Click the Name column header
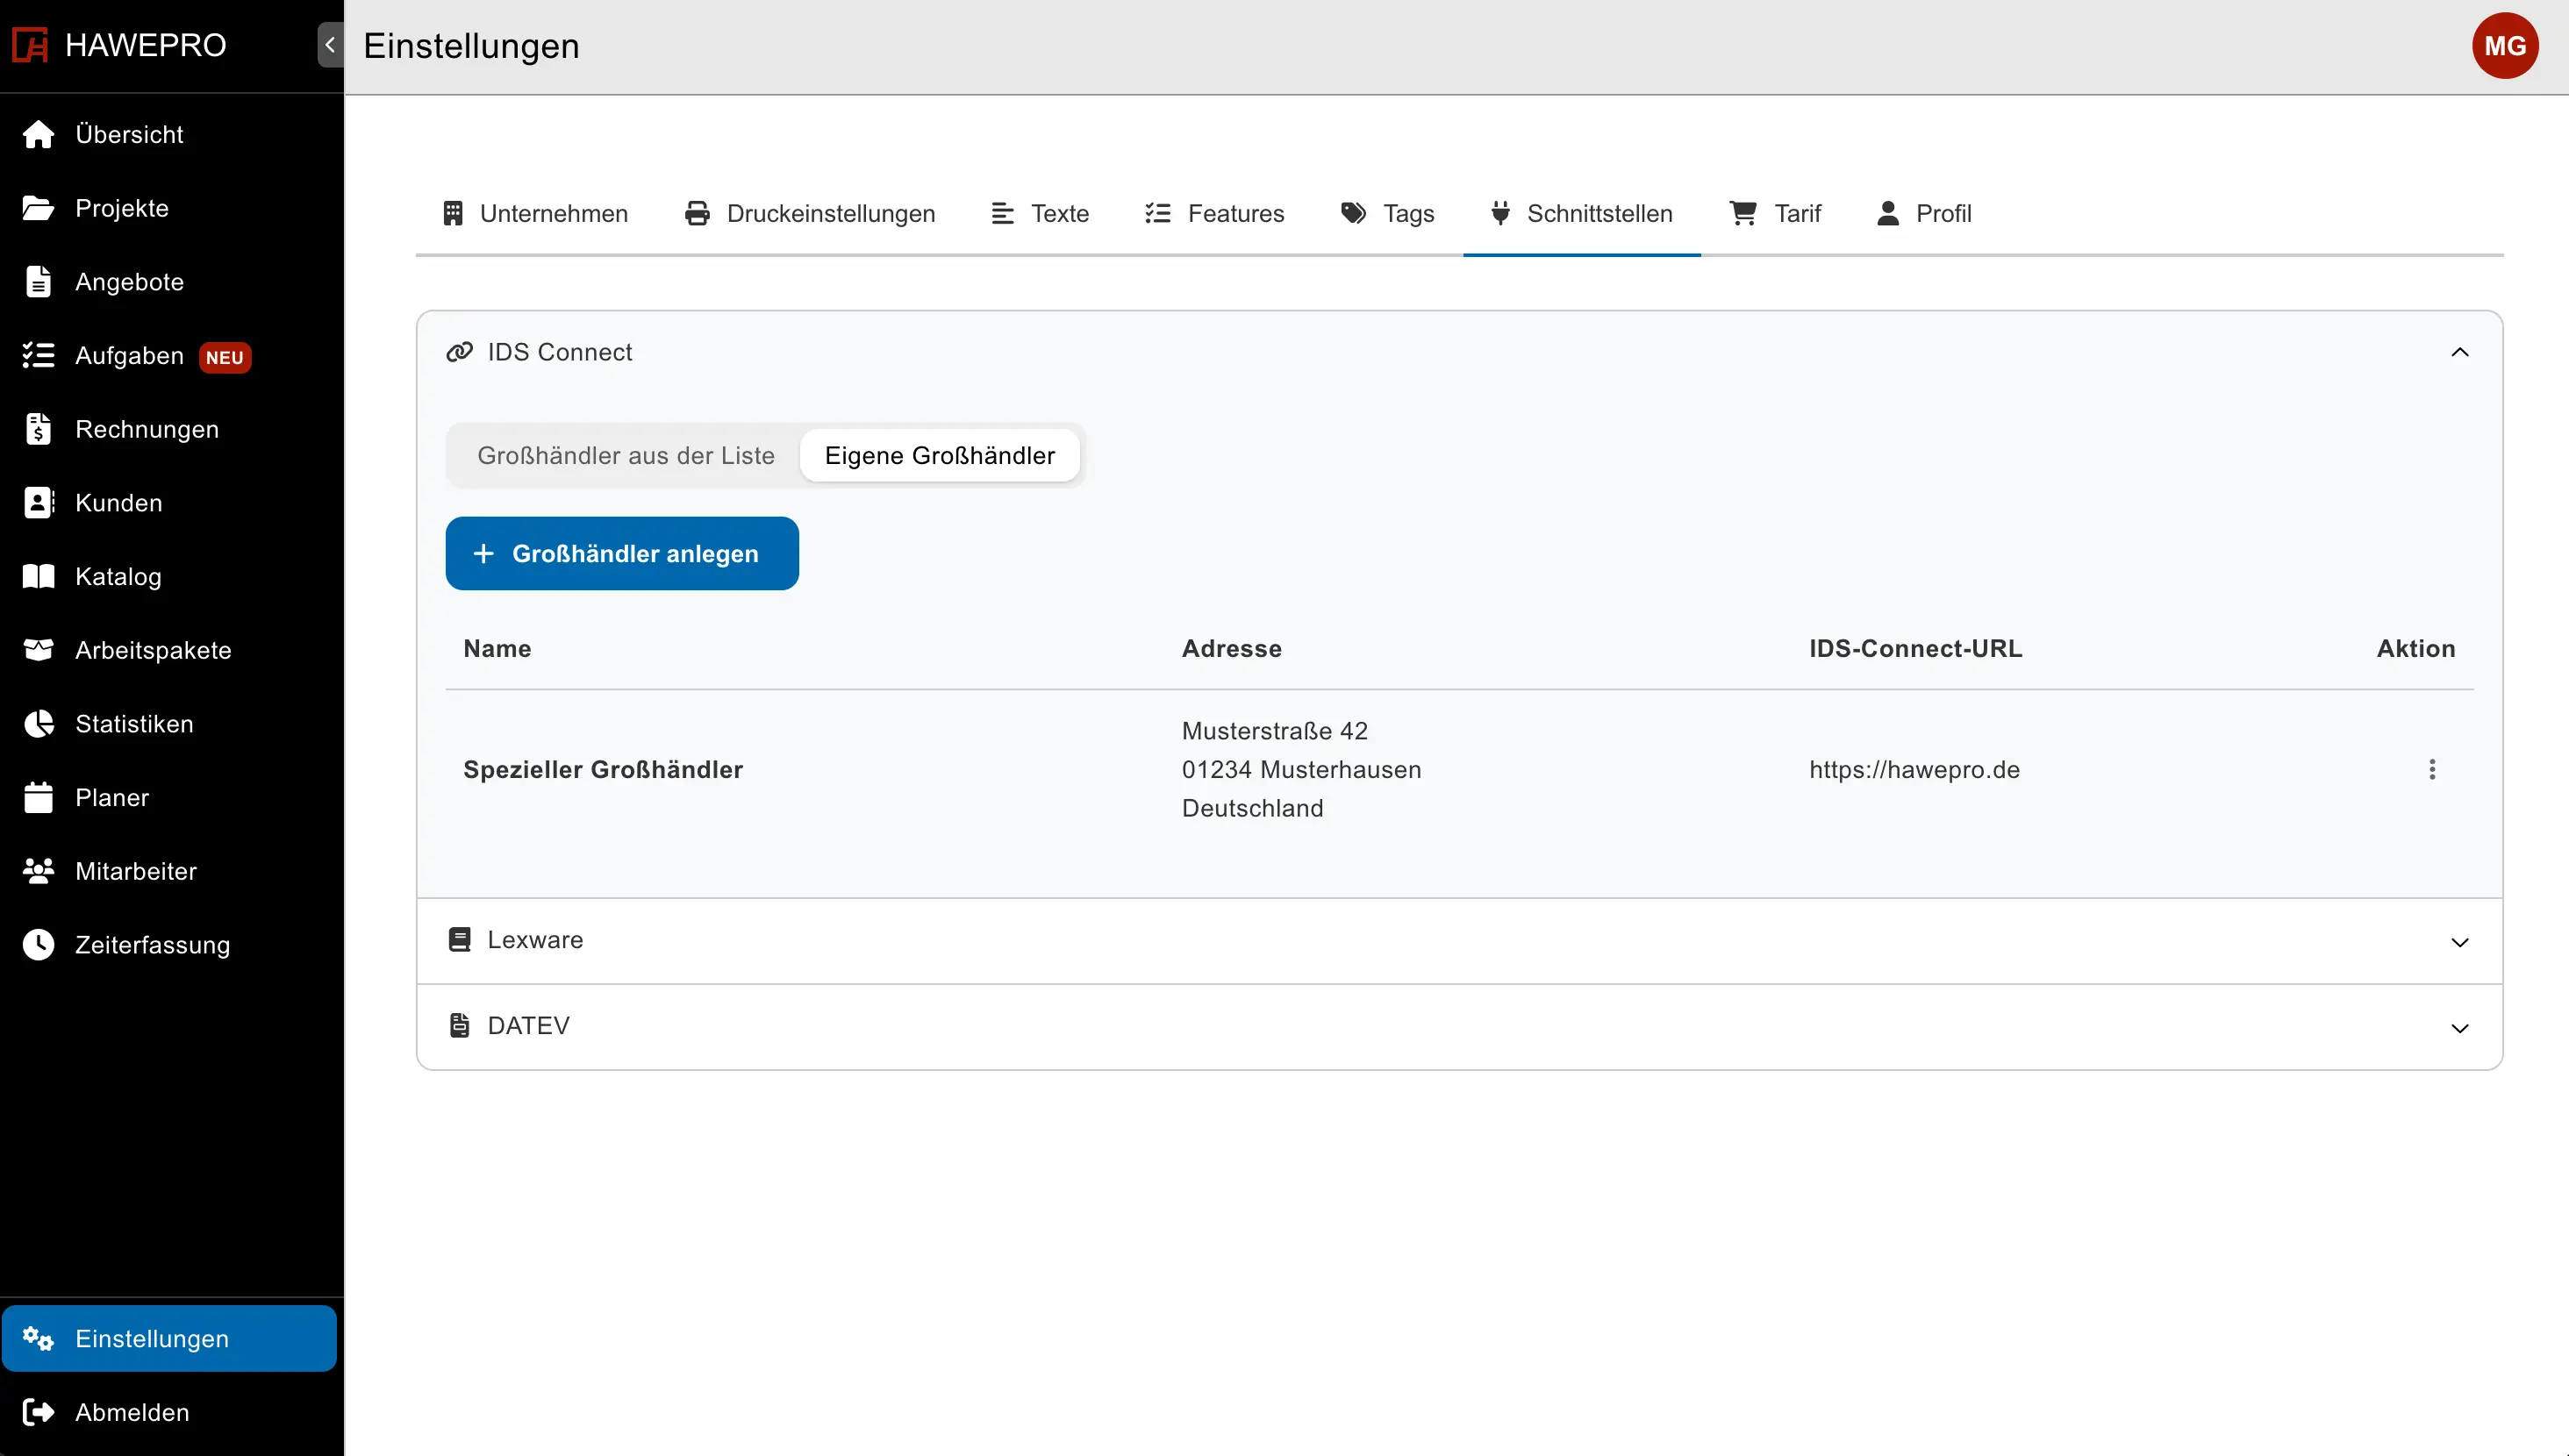 [497, 649]
